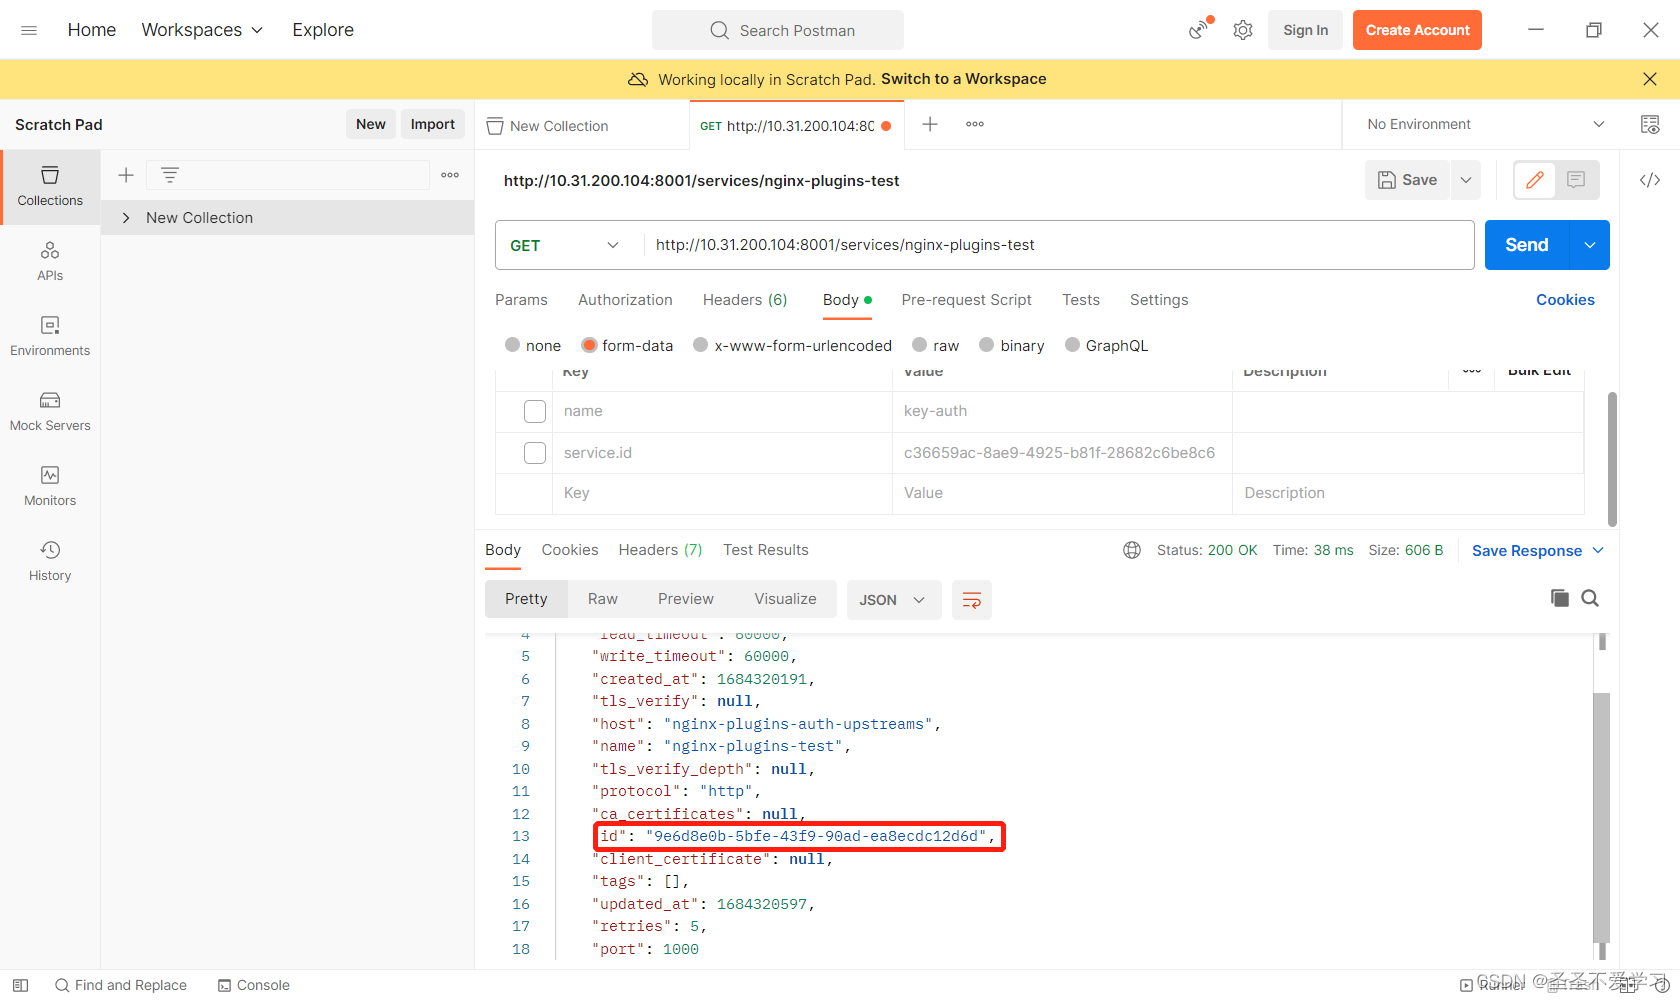This screenshot has height=1000, width=1680.
Task: Open Environments sidebar panel
Action: coord(50,337)
